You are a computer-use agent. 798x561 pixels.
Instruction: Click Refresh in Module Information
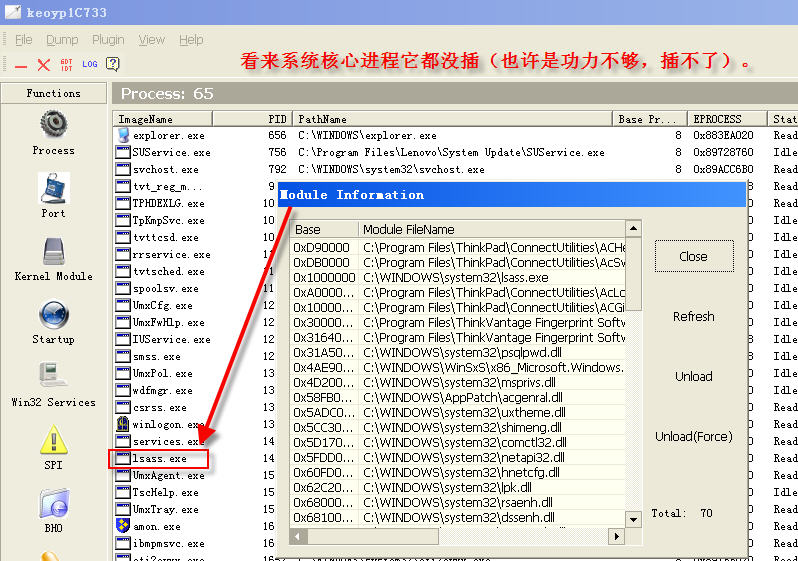(694, 316)
